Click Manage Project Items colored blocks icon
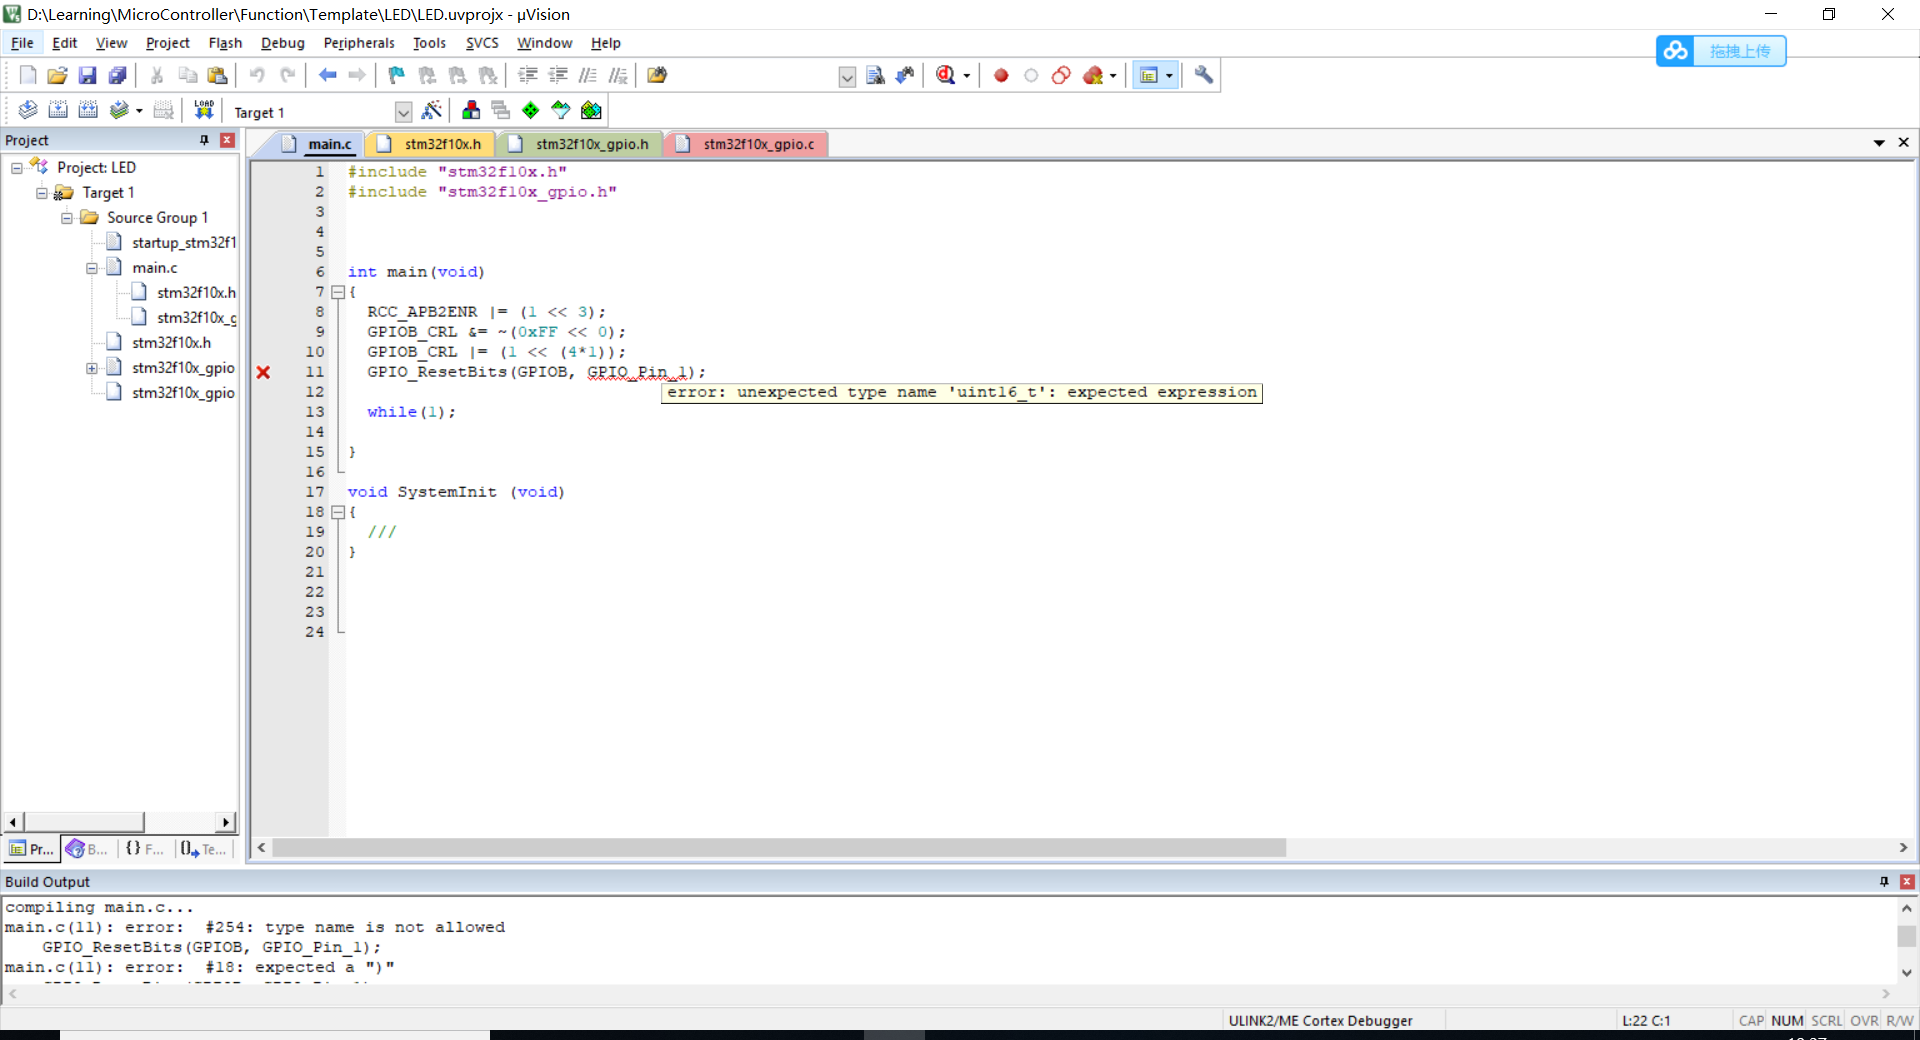This screenshot has width=1920, height=1040. (471, 110)
